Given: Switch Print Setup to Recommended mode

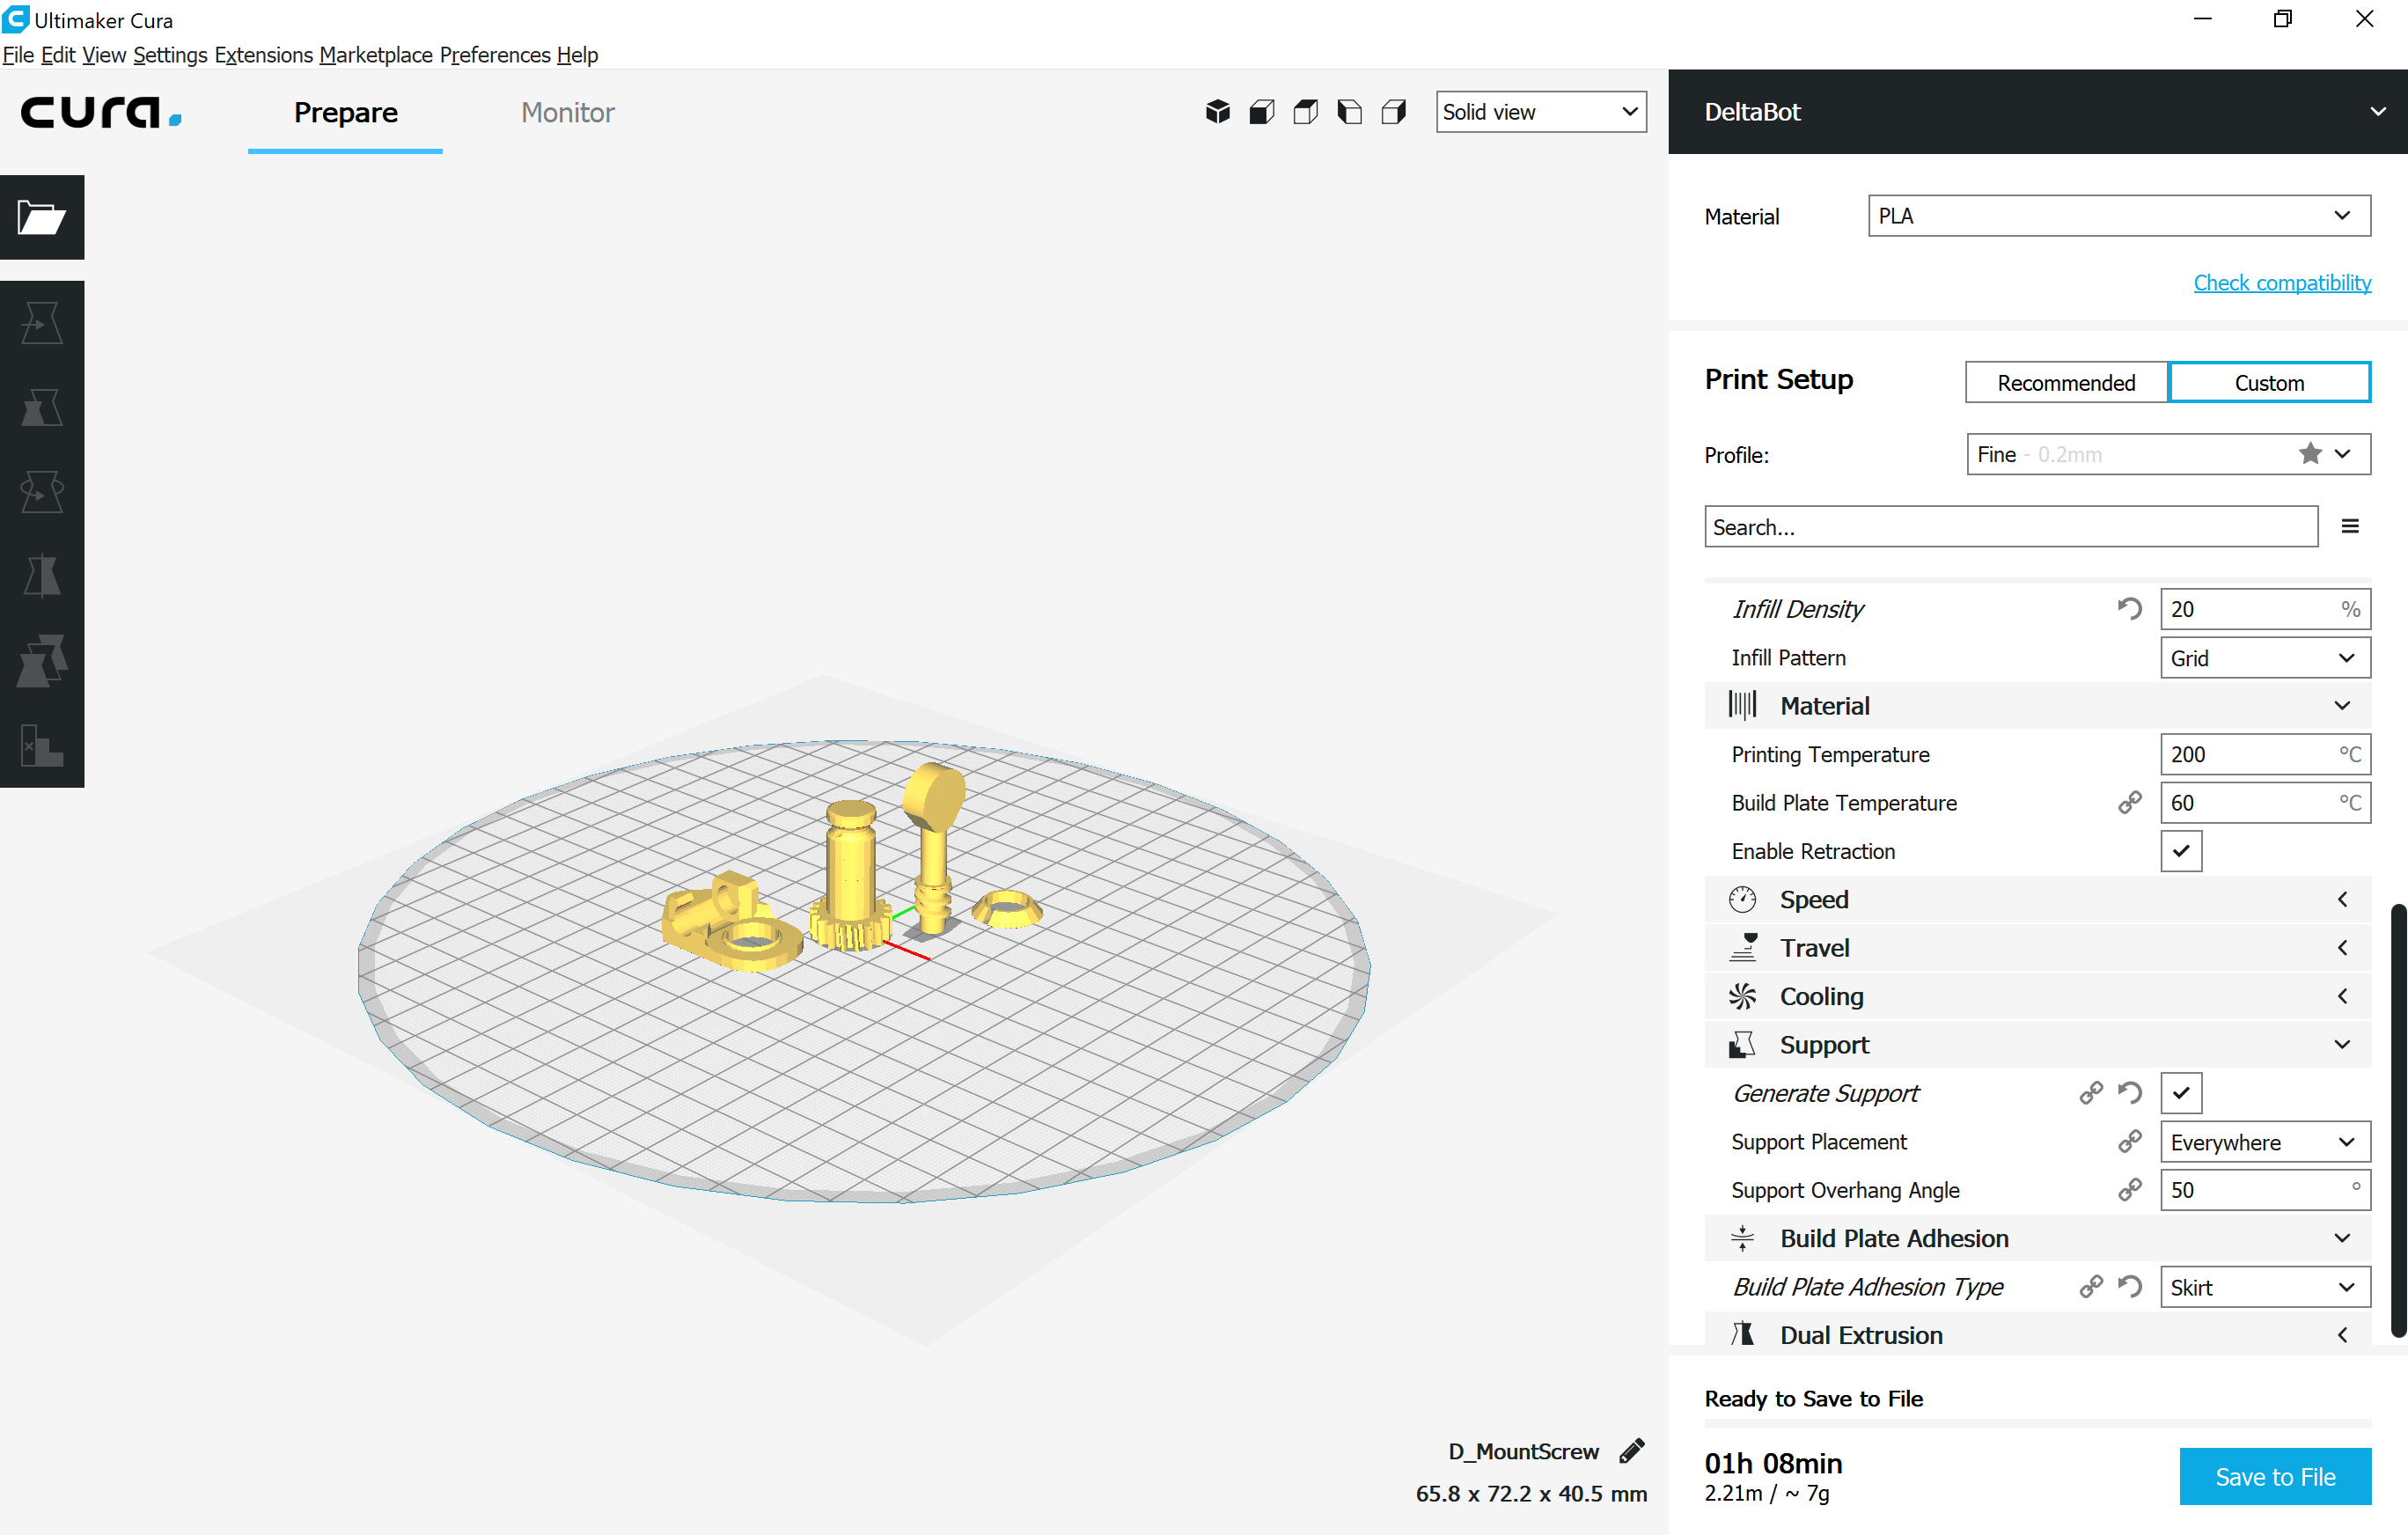Looking at the screenshot, I should [2066, 383].
